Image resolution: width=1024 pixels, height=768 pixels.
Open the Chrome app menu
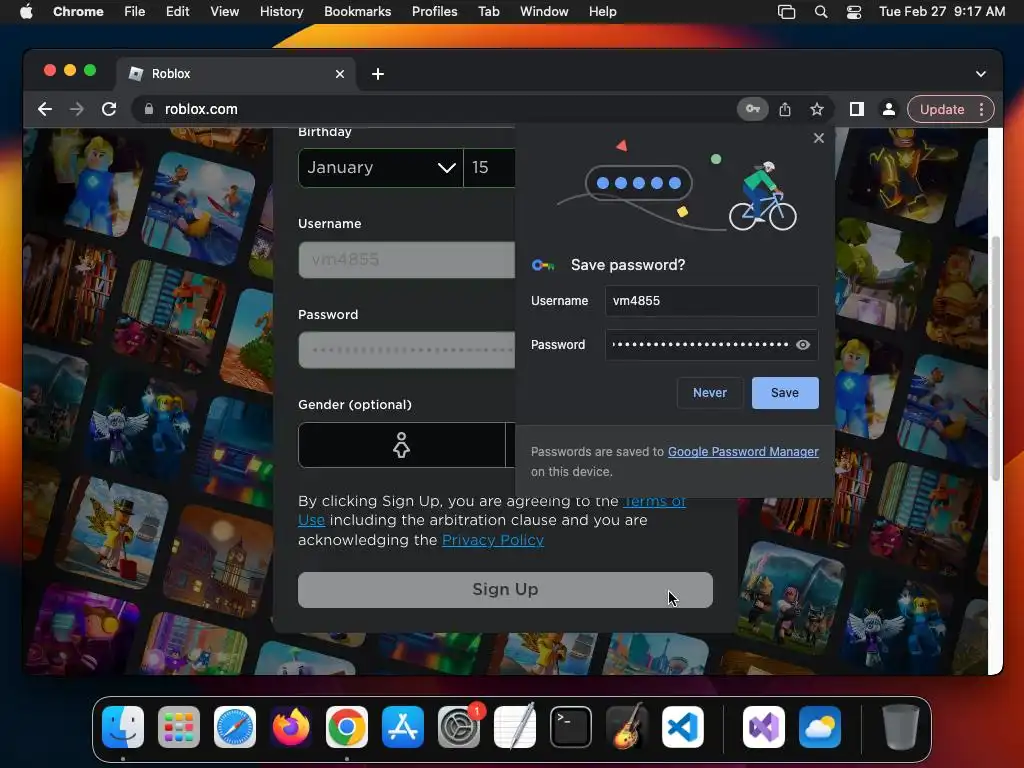pyautogui.click(x=78, y=12)
